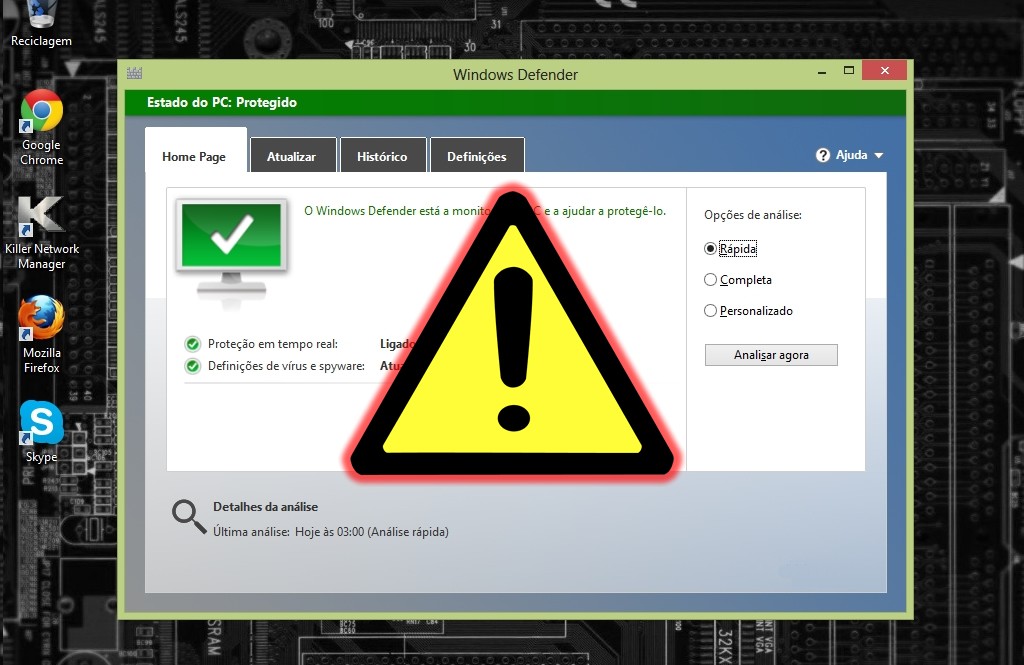
Task: Click the green check beside Definições de vírus
Action: point(193,366)
